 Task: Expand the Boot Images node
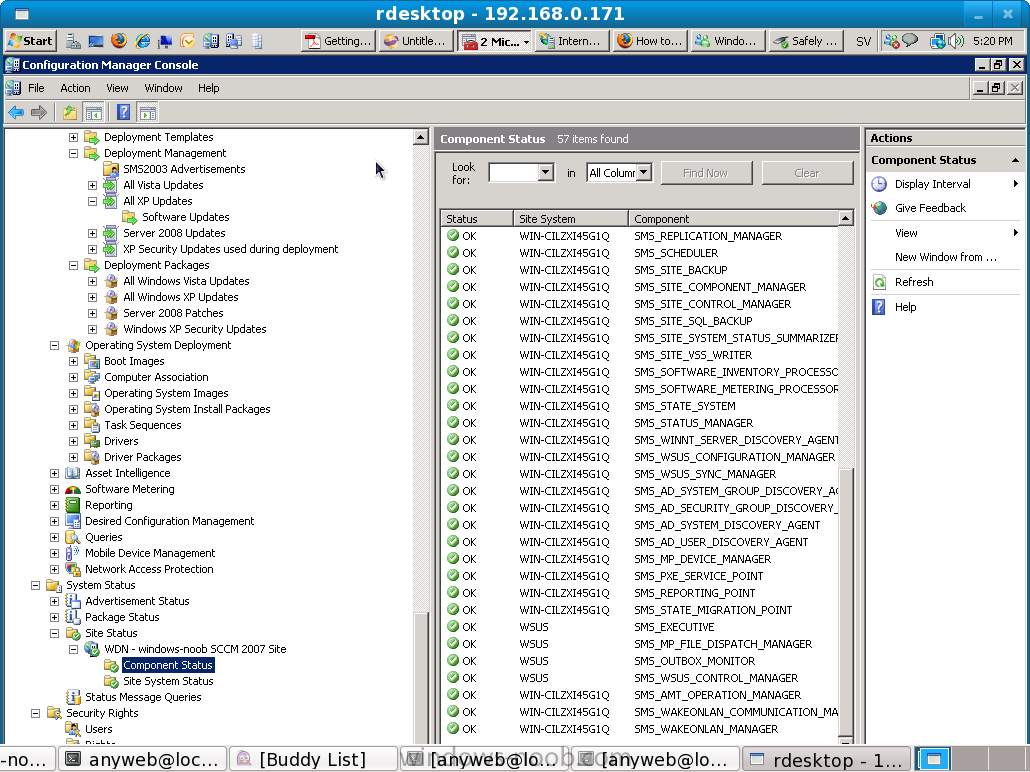pos(74,361)
